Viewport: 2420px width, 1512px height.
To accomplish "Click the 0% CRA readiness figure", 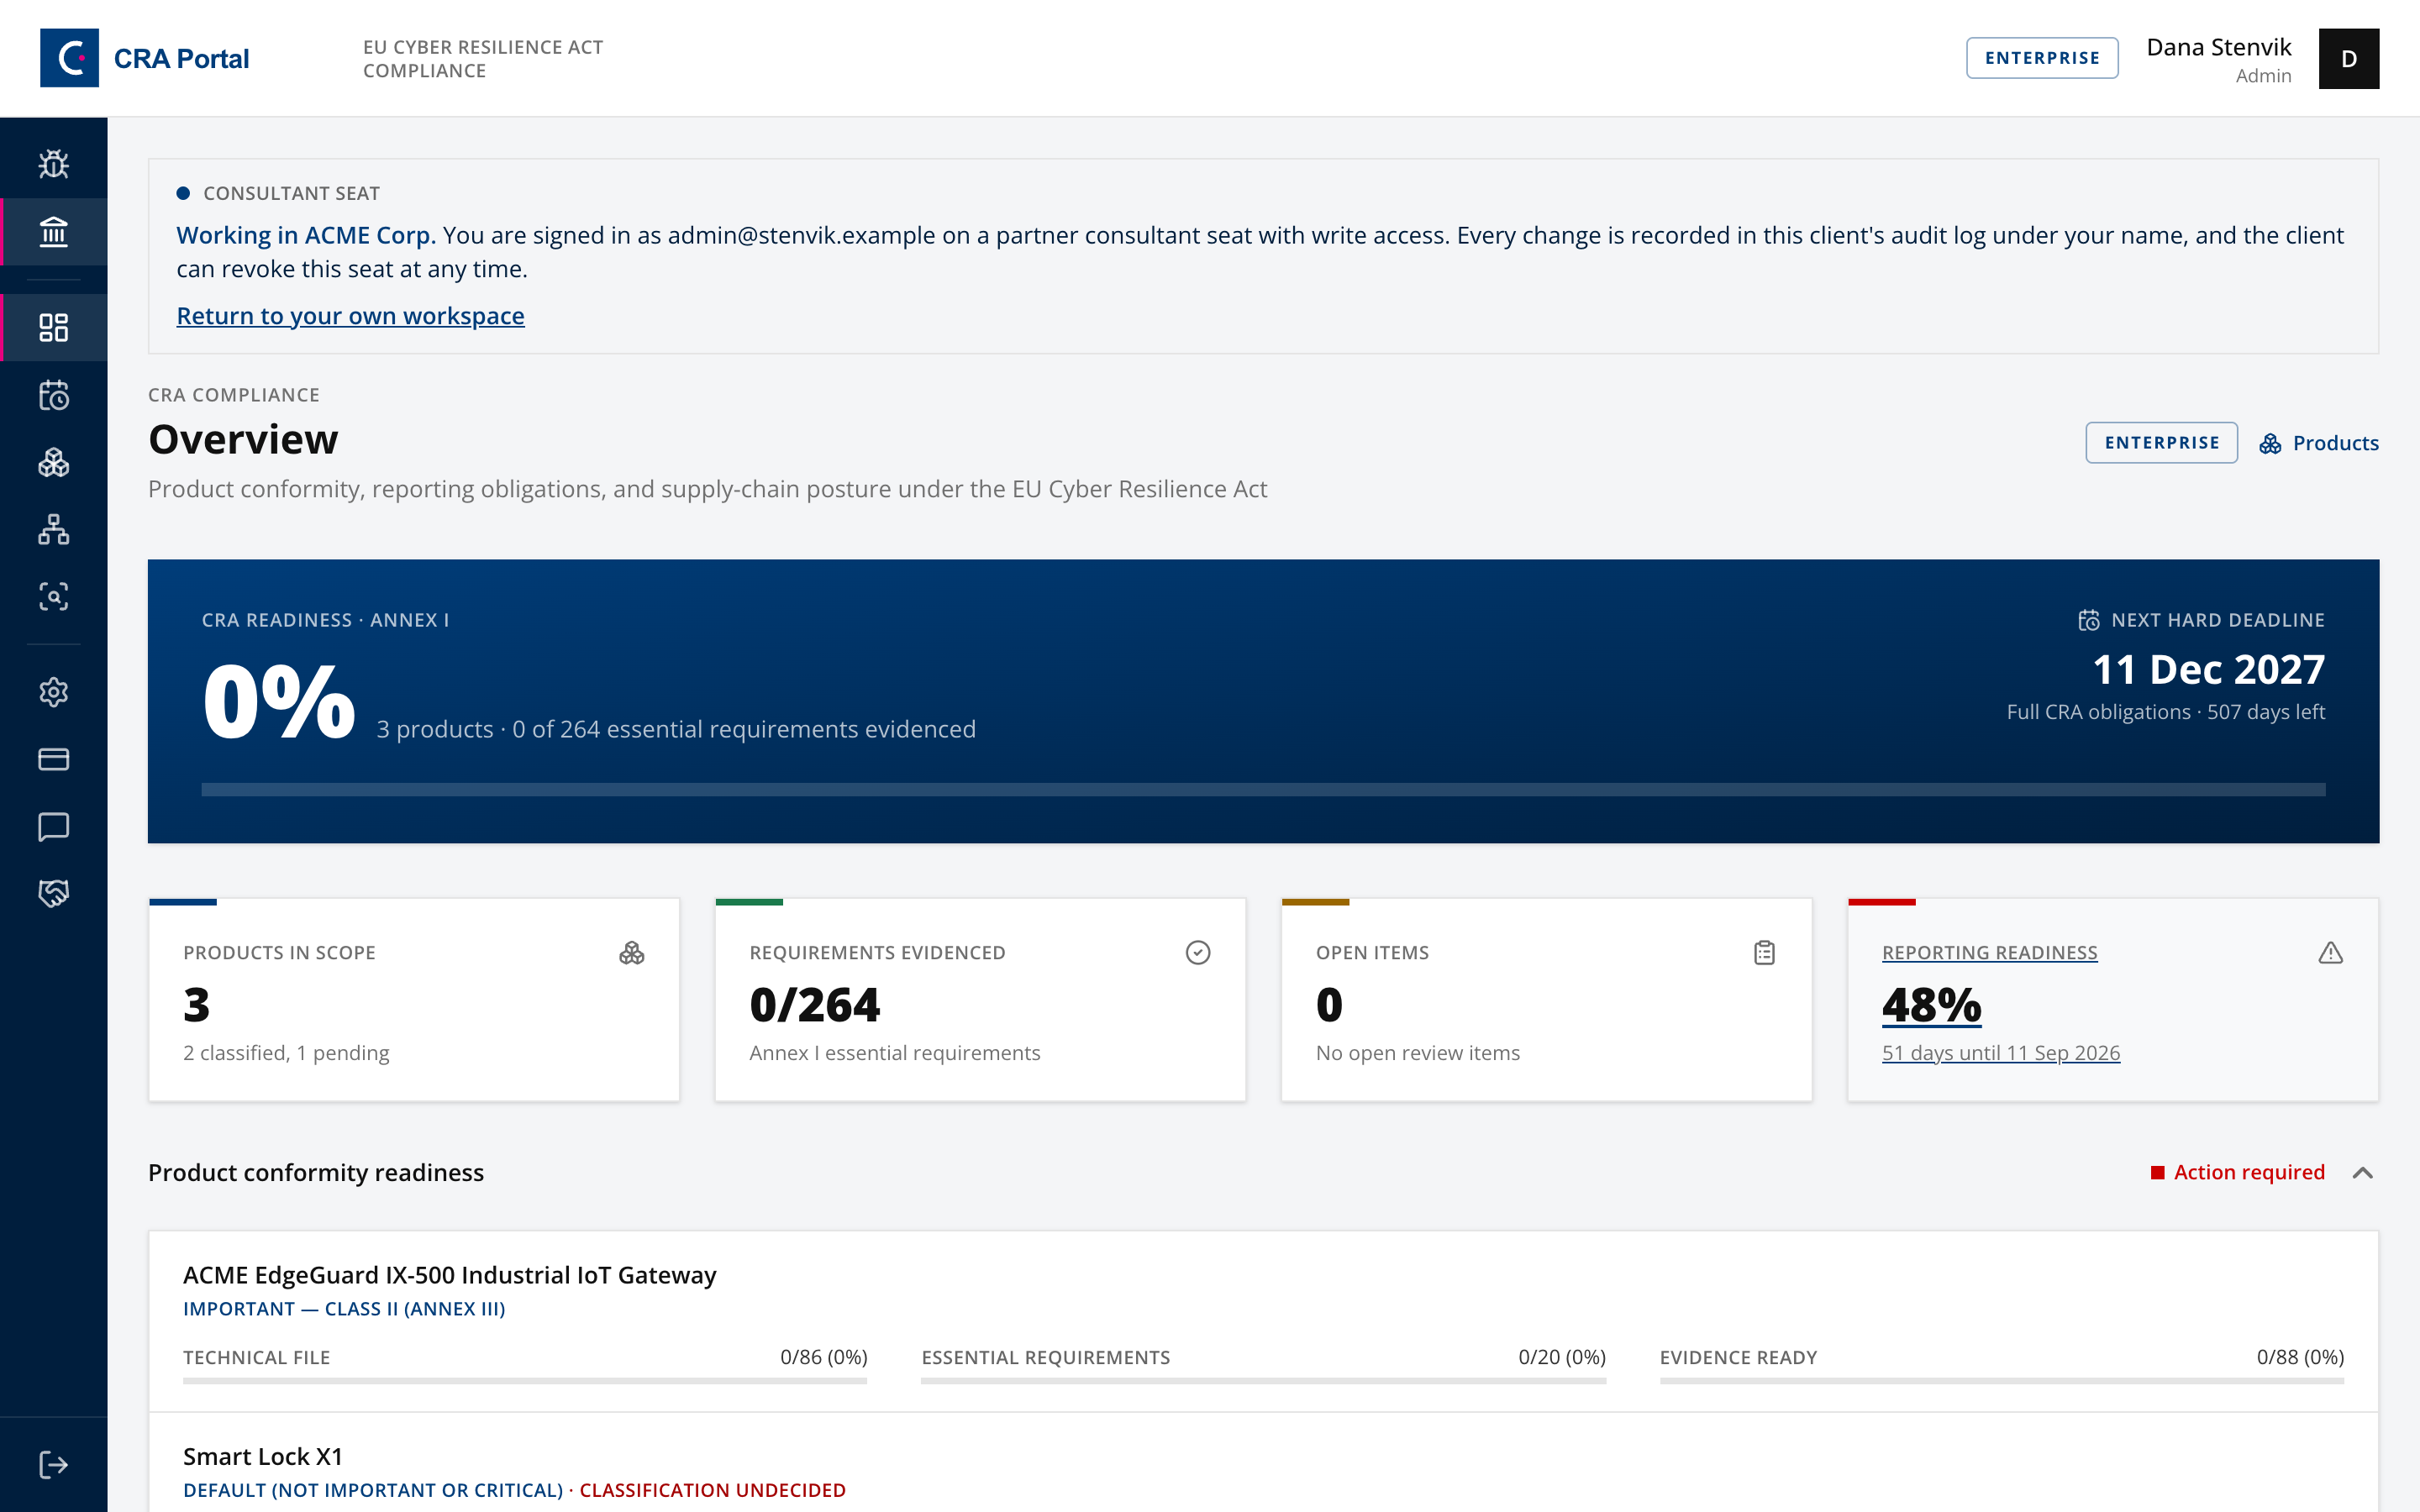I will click(278, 702).
